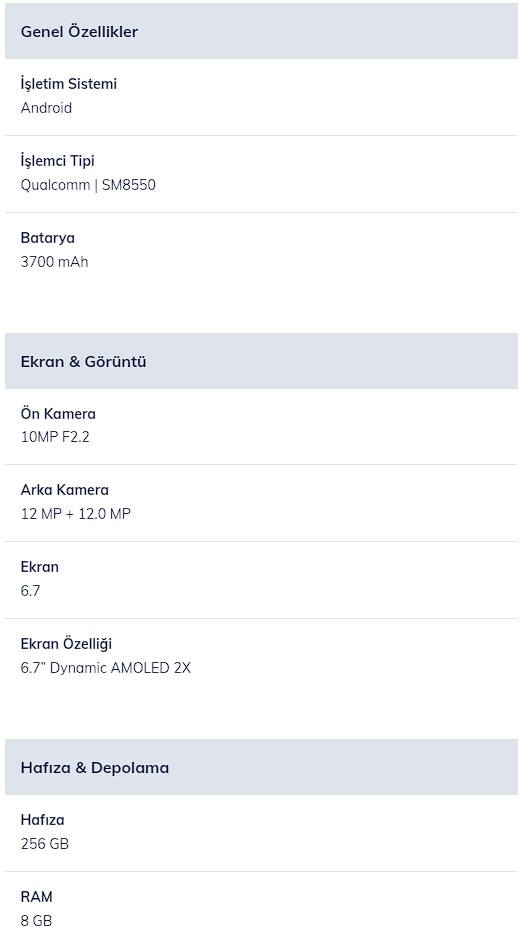The height and width of the screenshot is (933, 524).
Task: Select the Genel Özellikler section header
Action: tap(261, 31)
